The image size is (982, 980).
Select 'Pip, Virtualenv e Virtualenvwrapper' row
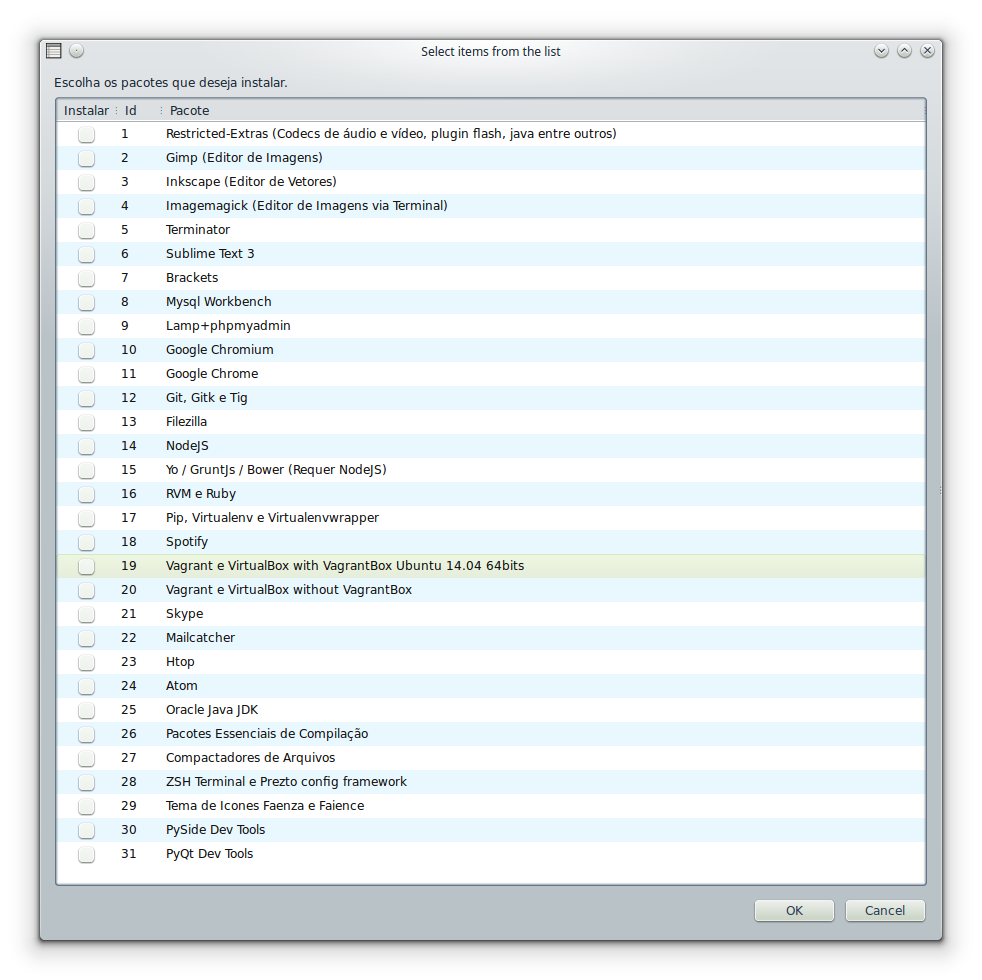(491, 518)
